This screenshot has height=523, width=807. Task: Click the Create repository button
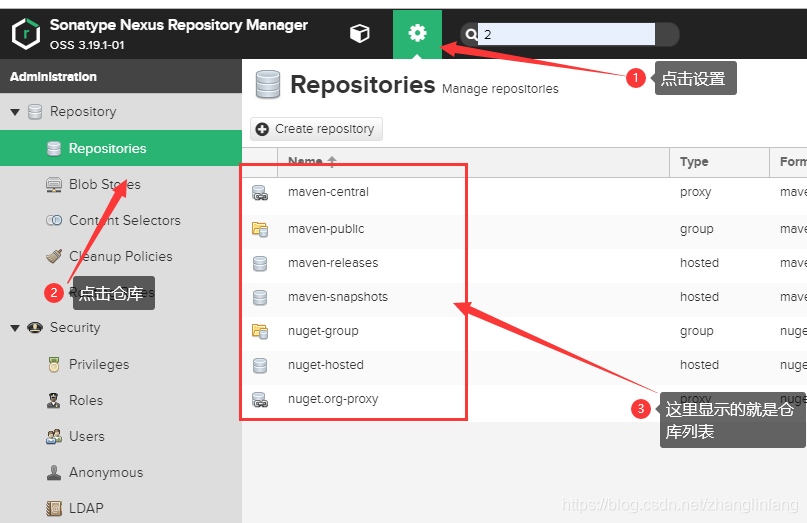pyautogui.click(x=316, y=129)
